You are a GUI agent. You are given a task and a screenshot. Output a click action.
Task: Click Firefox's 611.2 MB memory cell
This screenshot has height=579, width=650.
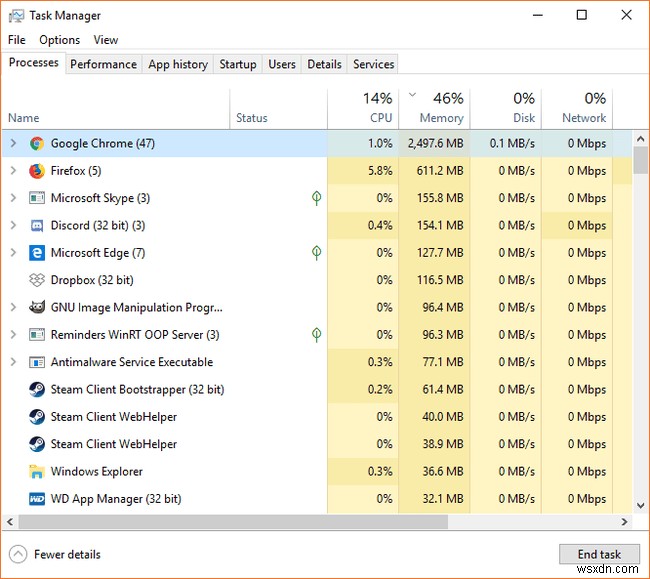(434, 171)
